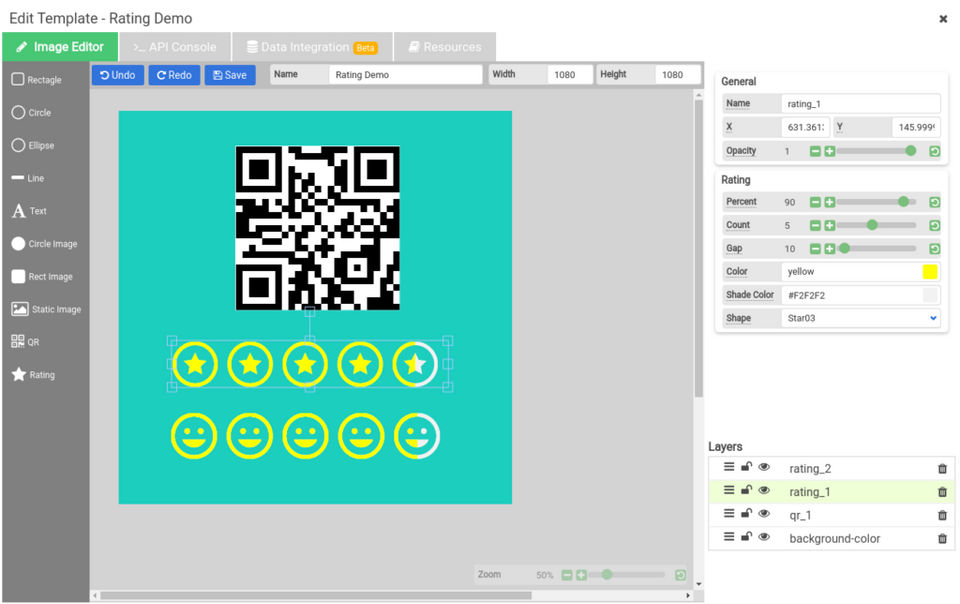This screenshot has height=604, width=960.
Task: Switch to the Image Editor tab
Action: click(59, 47)
